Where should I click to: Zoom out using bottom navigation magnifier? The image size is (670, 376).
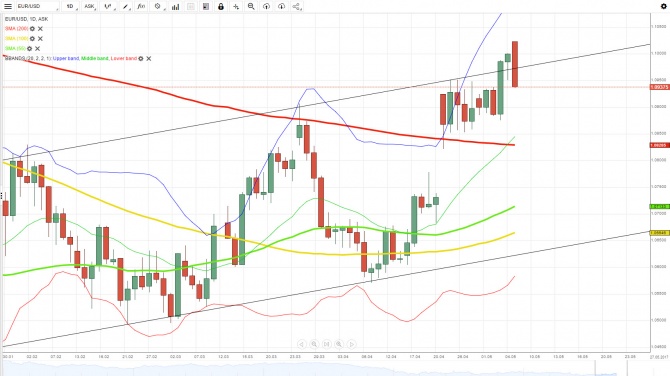[314, 344]
